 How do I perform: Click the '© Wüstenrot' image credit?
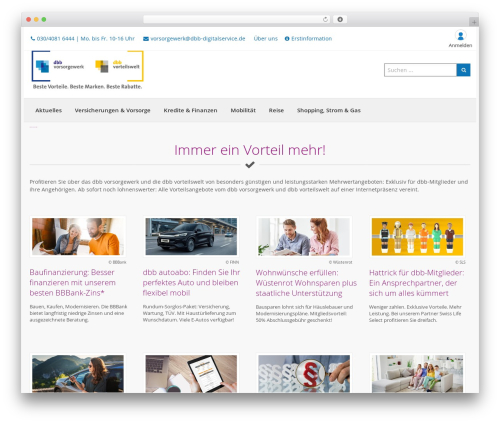340,262
